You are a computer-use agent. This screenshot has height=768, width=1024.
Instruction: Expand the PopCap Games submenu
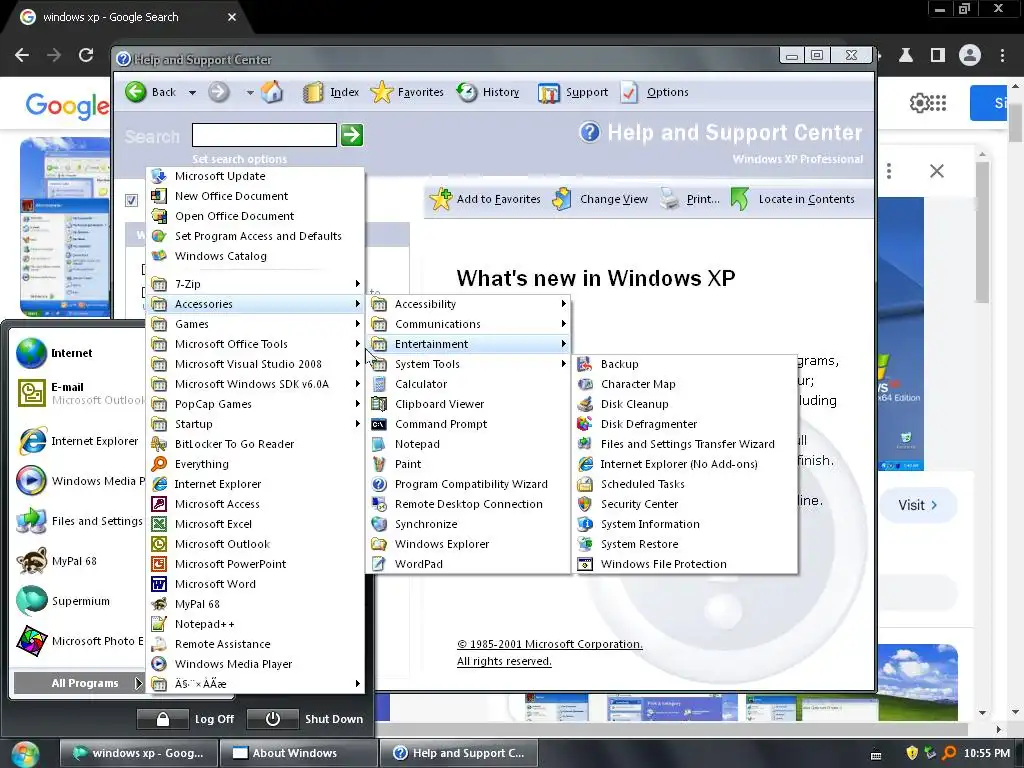coord(255,404)
